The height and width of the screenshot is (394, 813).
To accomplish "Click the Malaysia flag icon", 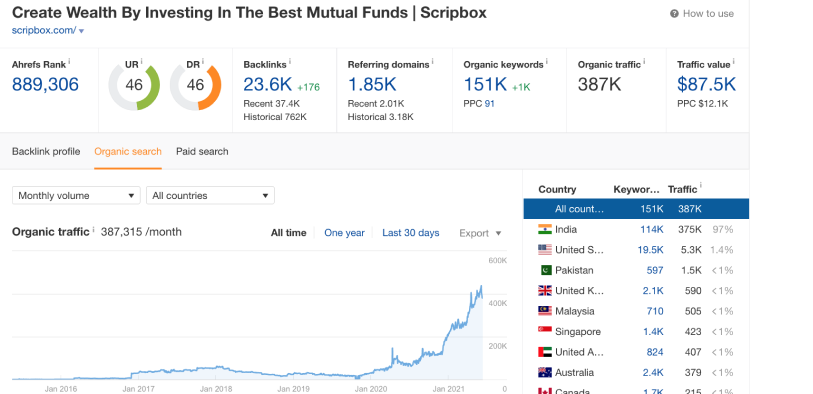I will 545,311.
